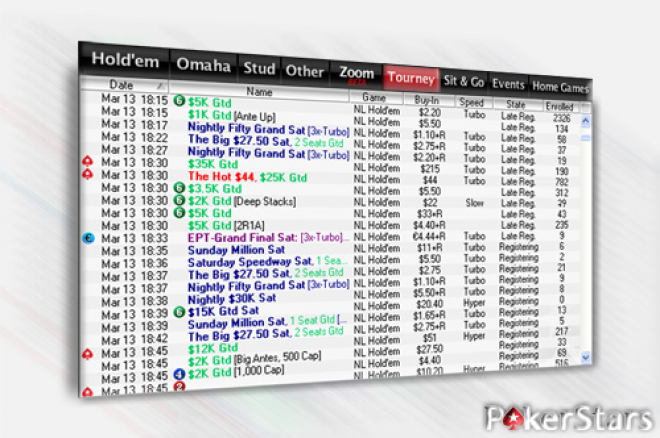The image size is (660, 438).
Task: Click the scrollbar down arrow
Action: pos(586,357)
